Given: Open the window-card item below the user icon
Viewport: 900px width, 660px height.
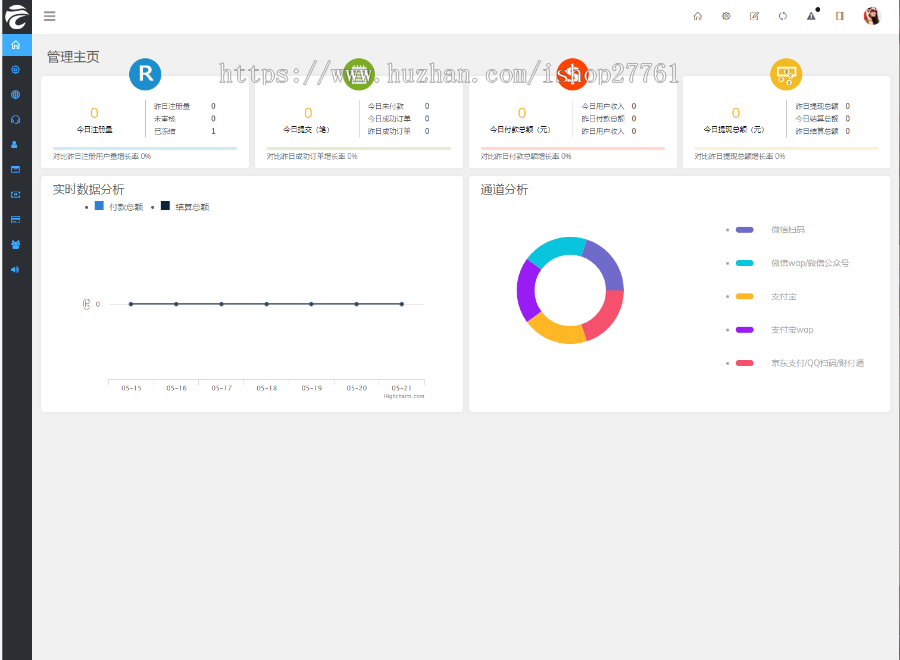Looking at the screenshot, I should tap(15, 169).
